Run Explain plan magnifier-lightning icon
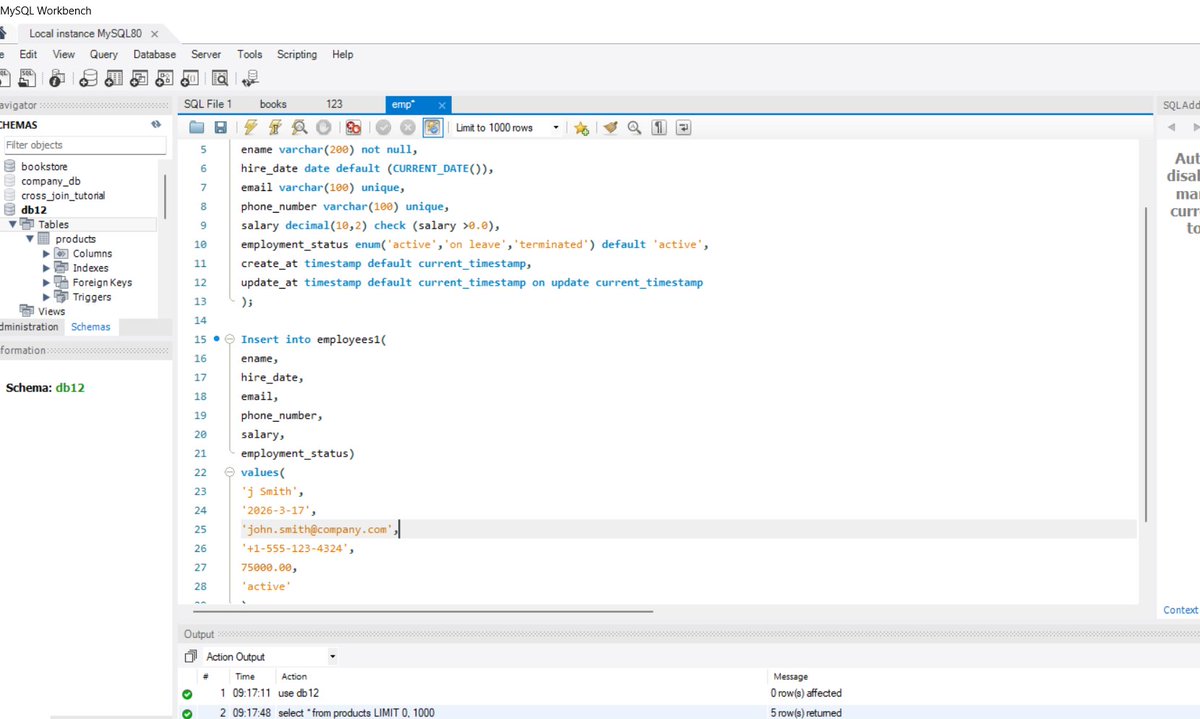Viewport: 1200px width, 719px height. (299, 128)
